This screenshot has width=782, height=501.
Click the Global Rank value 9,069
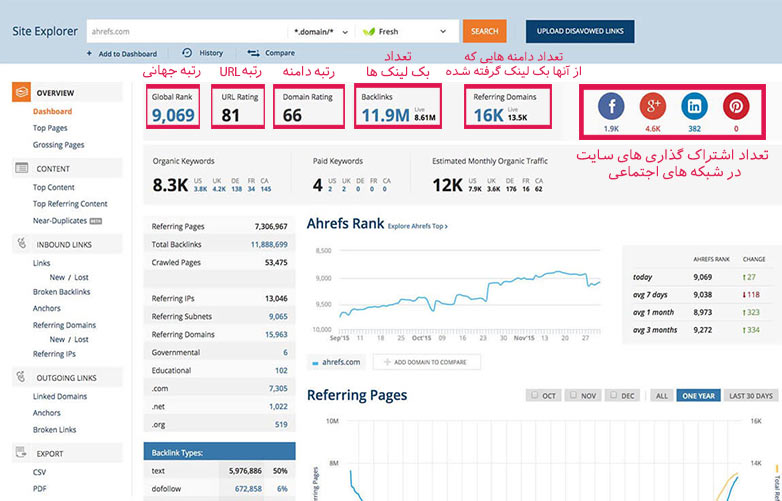click(x=173, y=115)
